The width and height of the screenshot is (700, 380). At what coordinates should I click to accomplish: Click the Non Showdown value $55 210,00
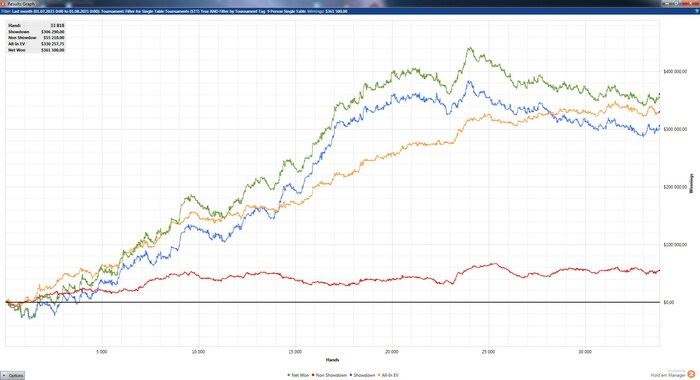54,38
